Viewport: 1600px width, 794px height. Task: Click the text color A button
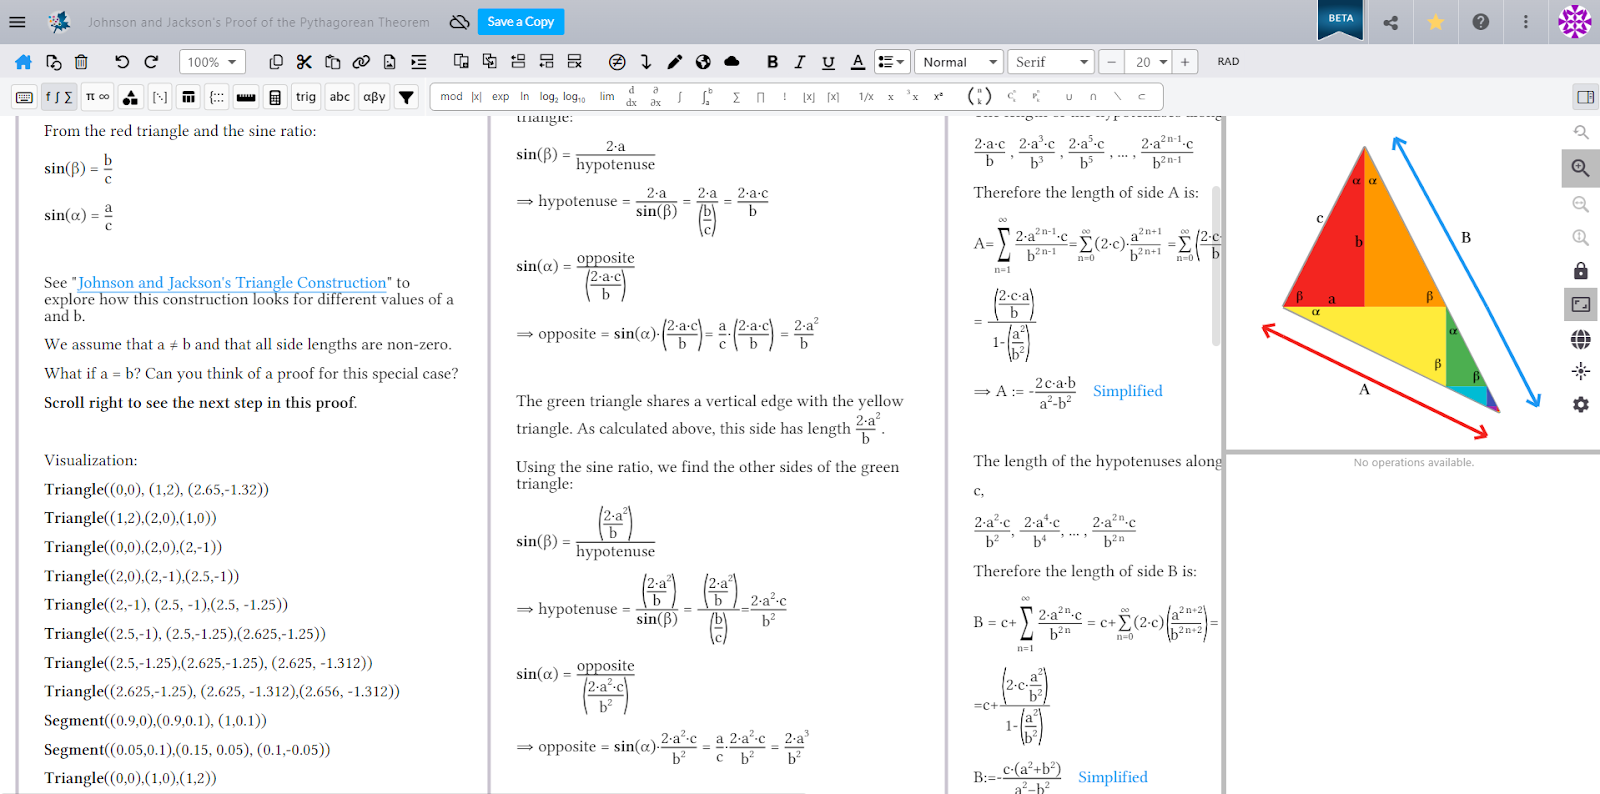click(x=857, y=62)
